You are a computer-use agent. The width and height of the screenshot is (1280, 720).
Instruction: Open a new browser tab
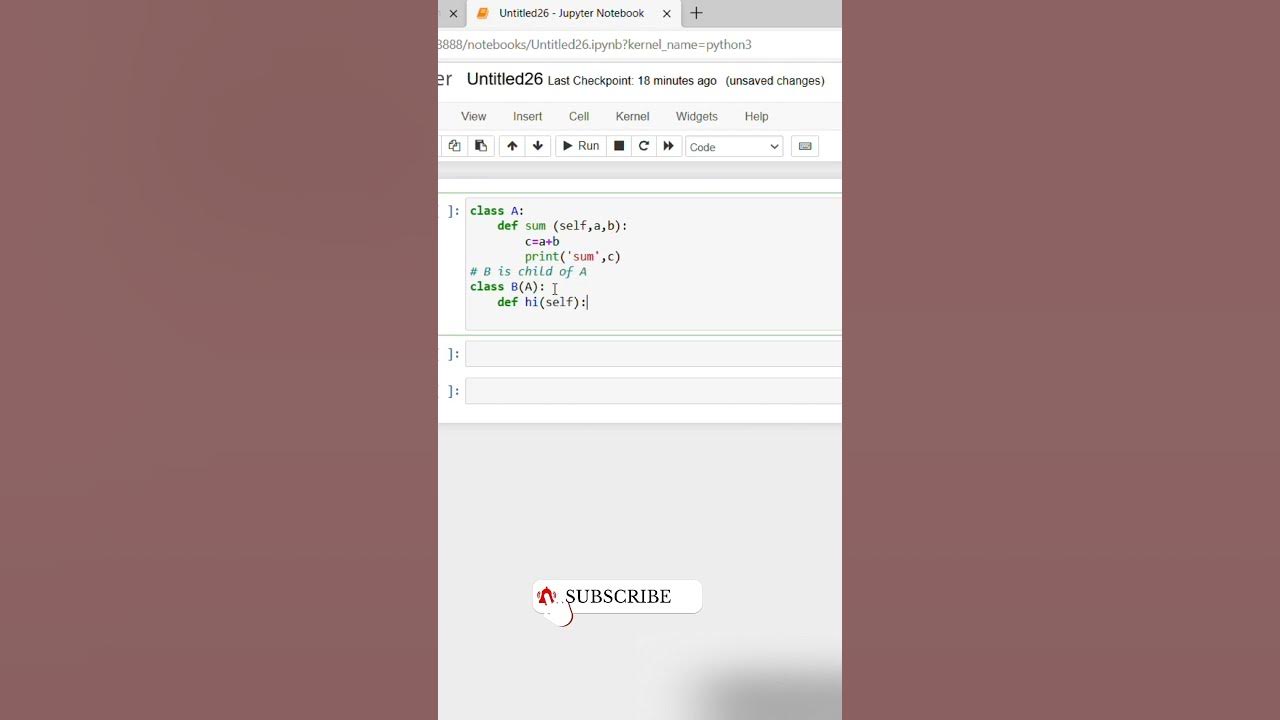click(696, 13)
